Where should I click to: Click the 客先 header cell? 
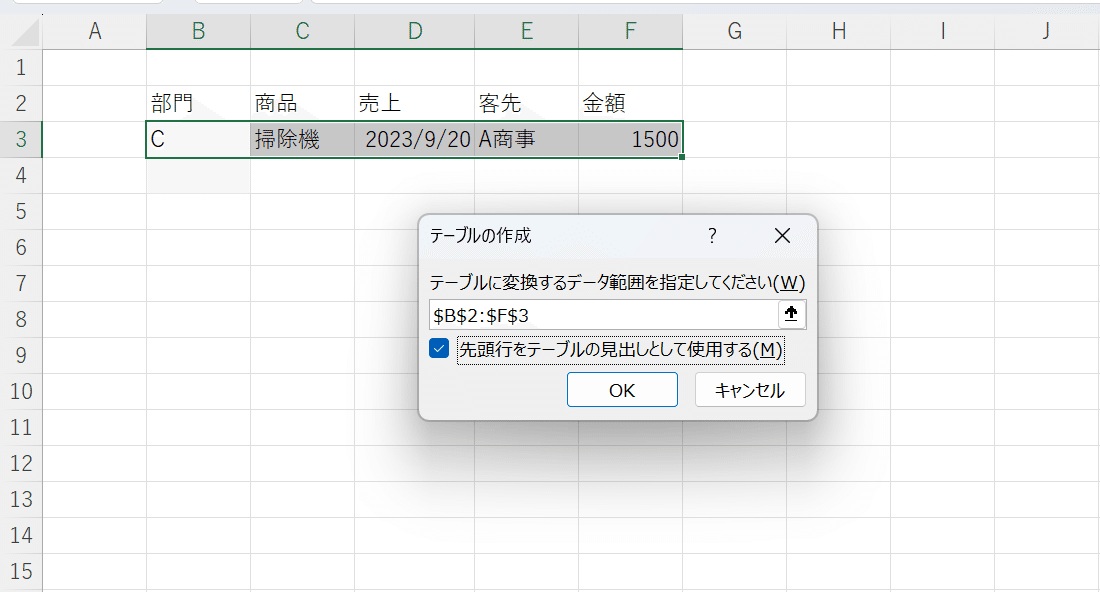[526, 104]
